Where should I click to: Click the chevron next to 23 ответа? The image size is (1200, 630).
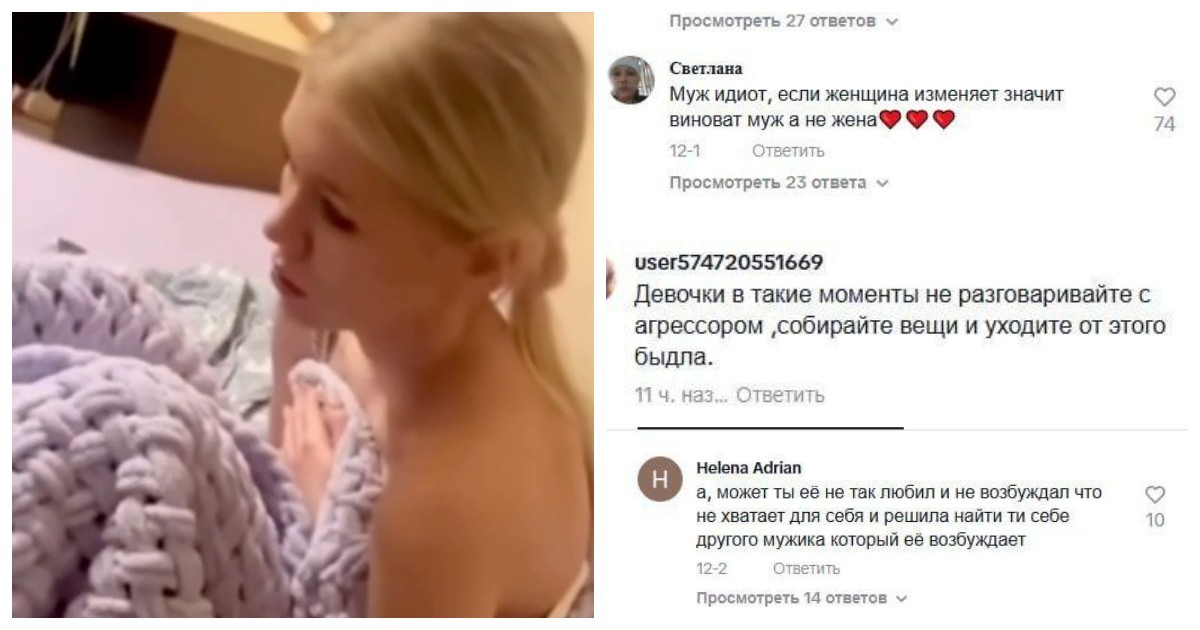[x=882, y=184]
